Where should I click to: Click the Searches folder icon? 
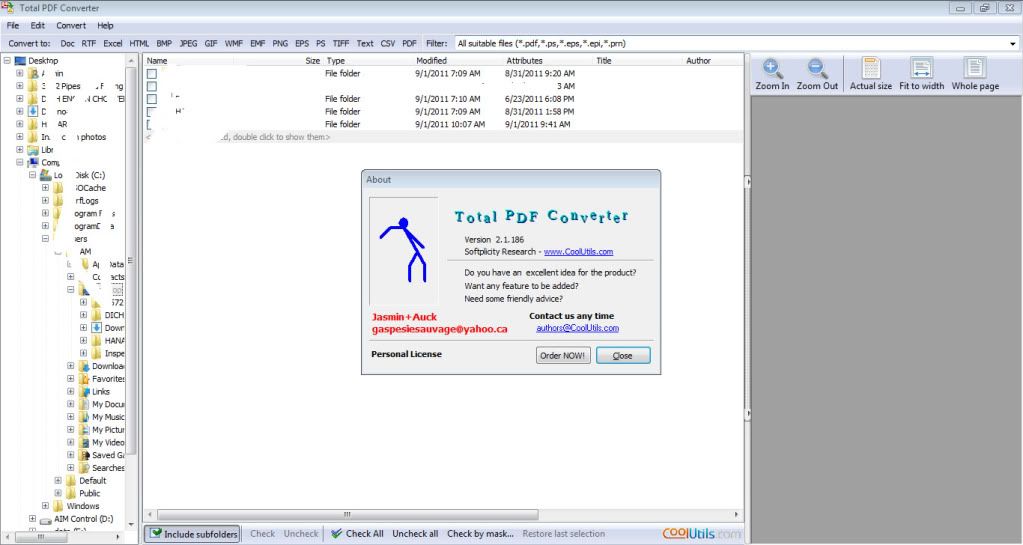(x=84, y=468)
